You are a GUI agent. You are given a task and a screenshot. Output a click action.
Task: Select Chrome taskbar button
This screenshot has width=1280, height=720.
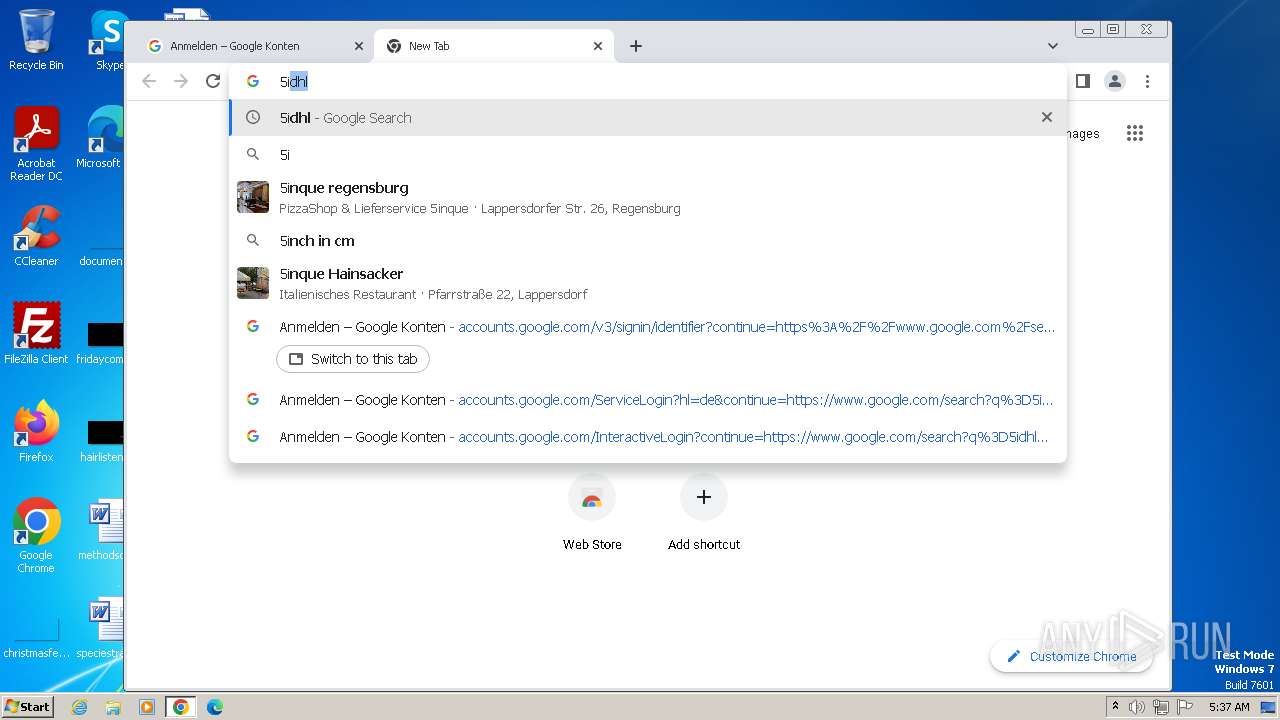click(181, 707)
